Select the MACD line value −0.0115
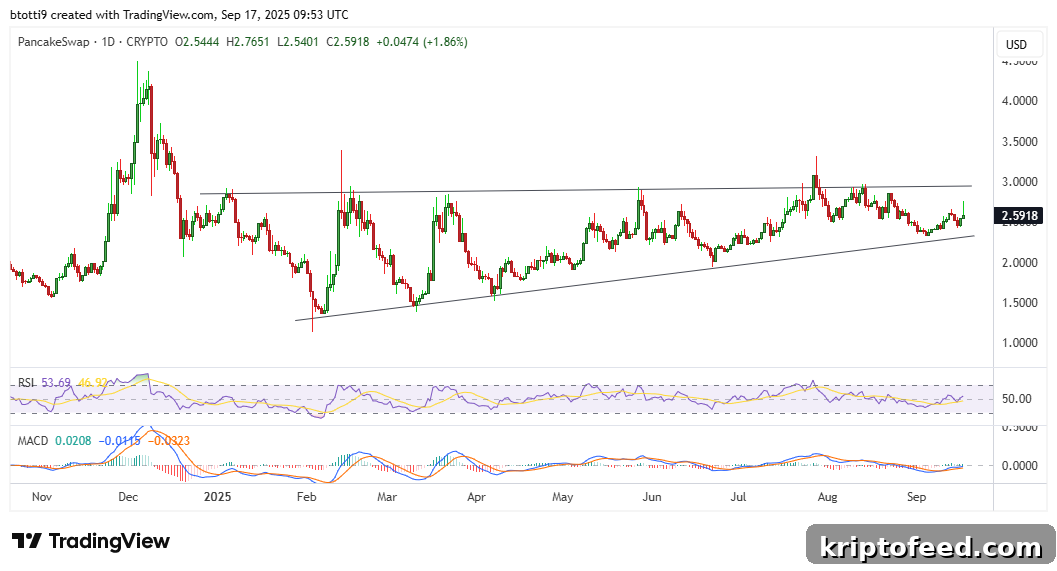 click(119, 441)
